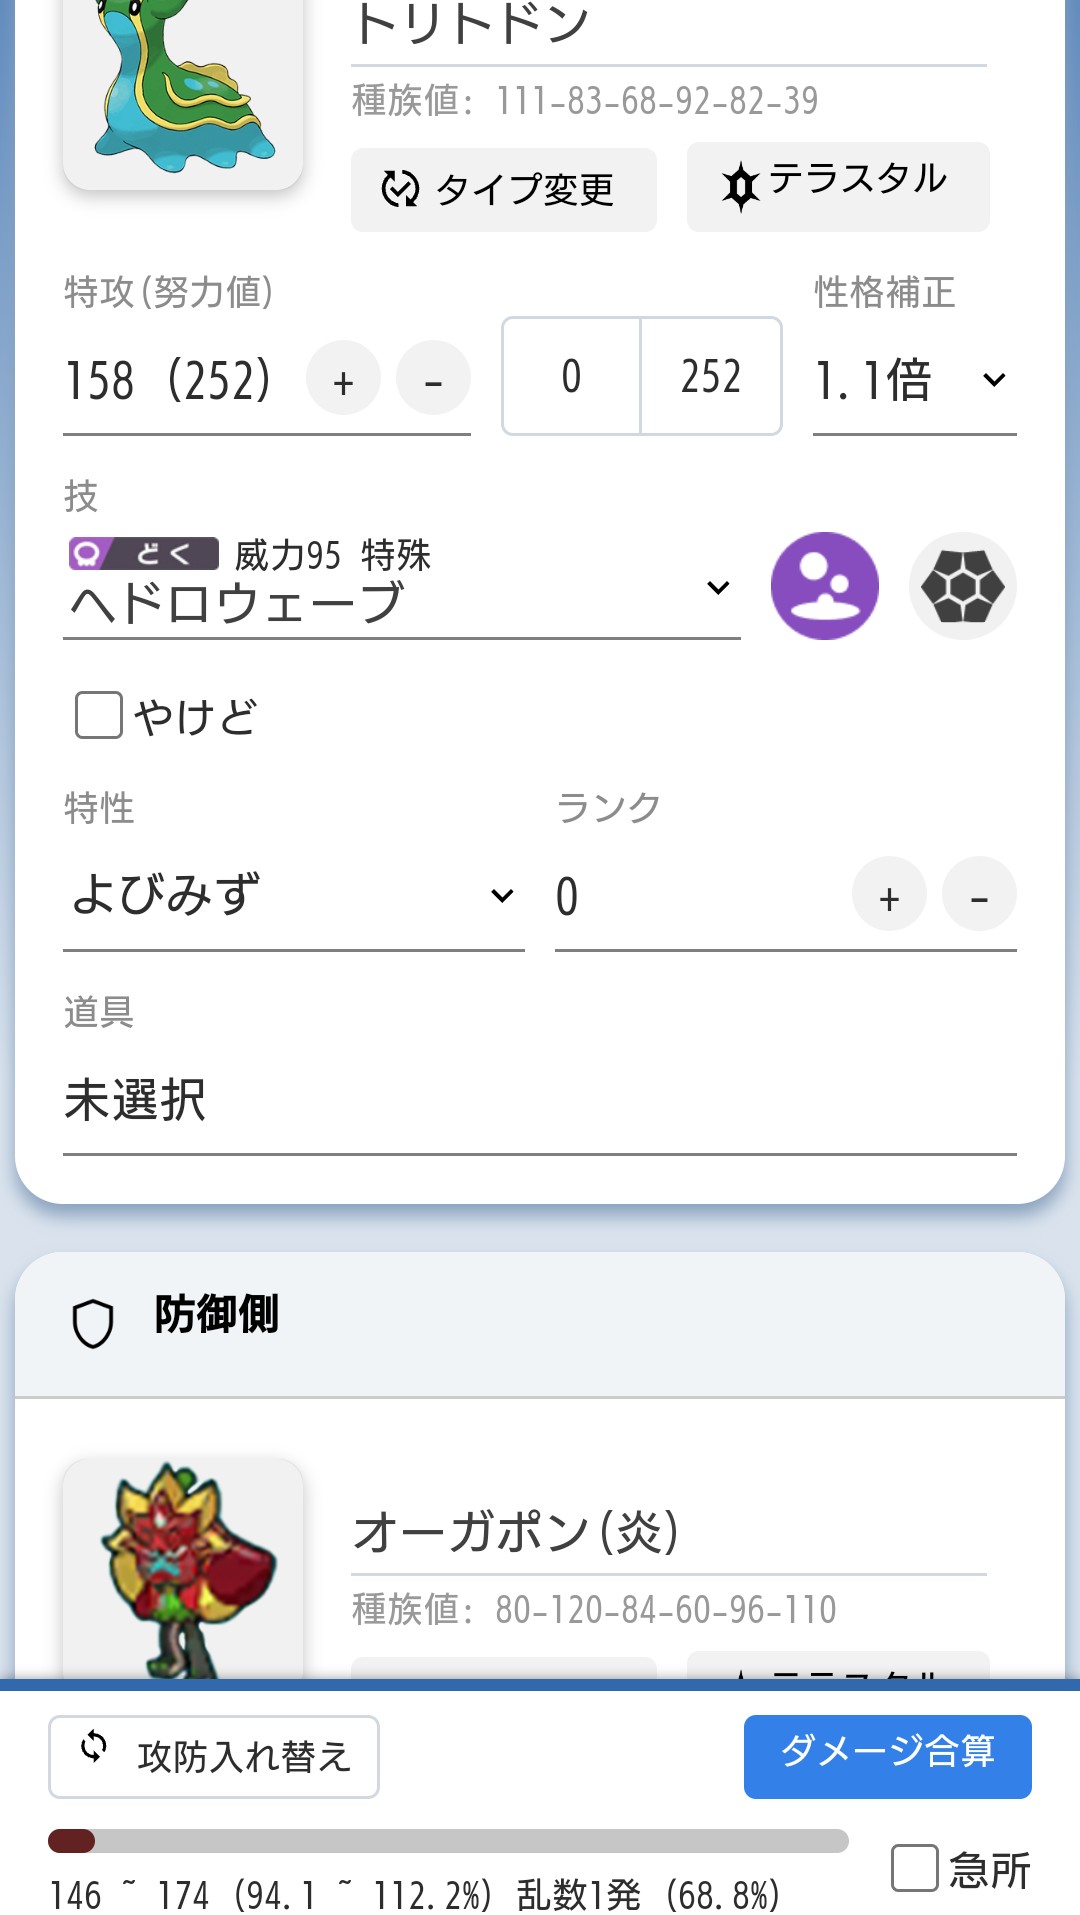
Task: Lower the rank (ランク) with minus button
Action: (979, 894)
